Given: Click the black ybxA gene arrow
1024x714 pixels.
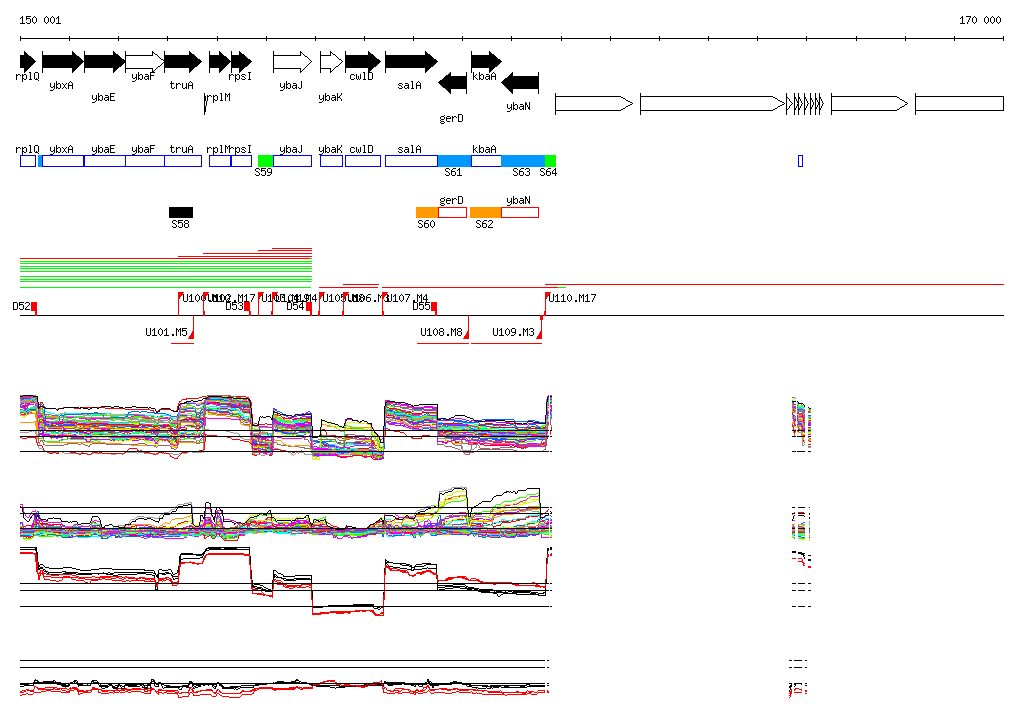Looking at the screenshot, I should (62, 62).
